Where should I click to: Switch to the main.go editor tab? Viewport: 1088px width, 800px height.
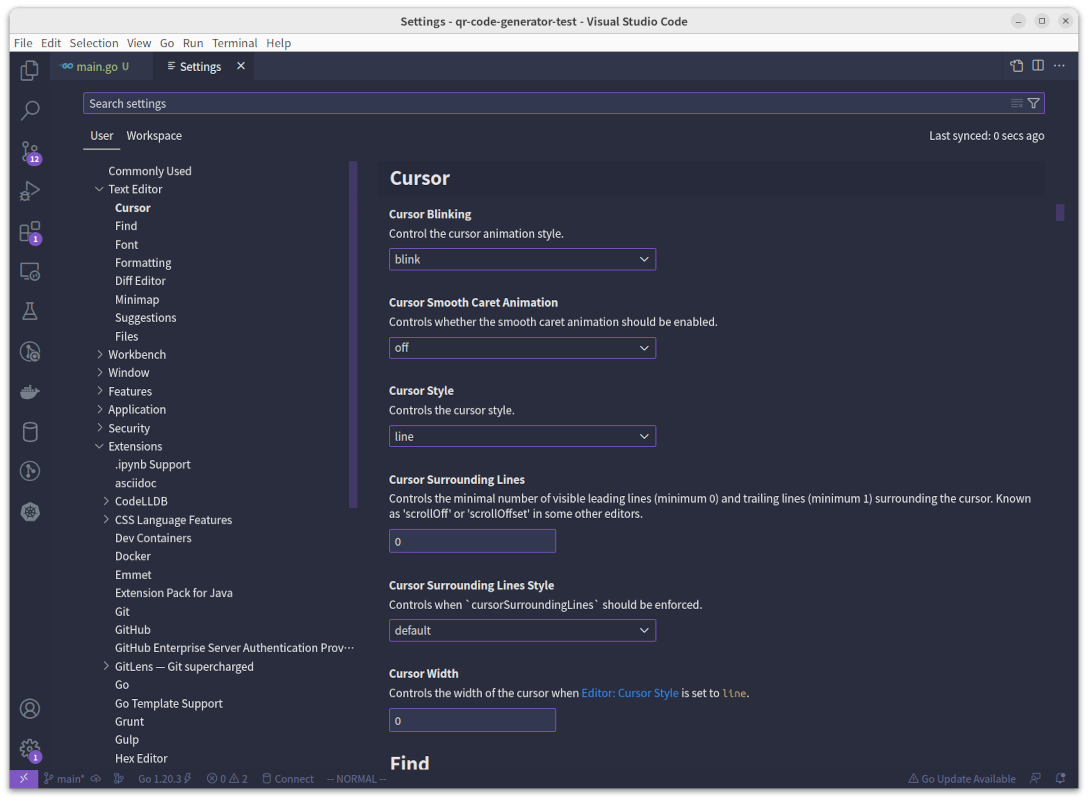(101, 67)
